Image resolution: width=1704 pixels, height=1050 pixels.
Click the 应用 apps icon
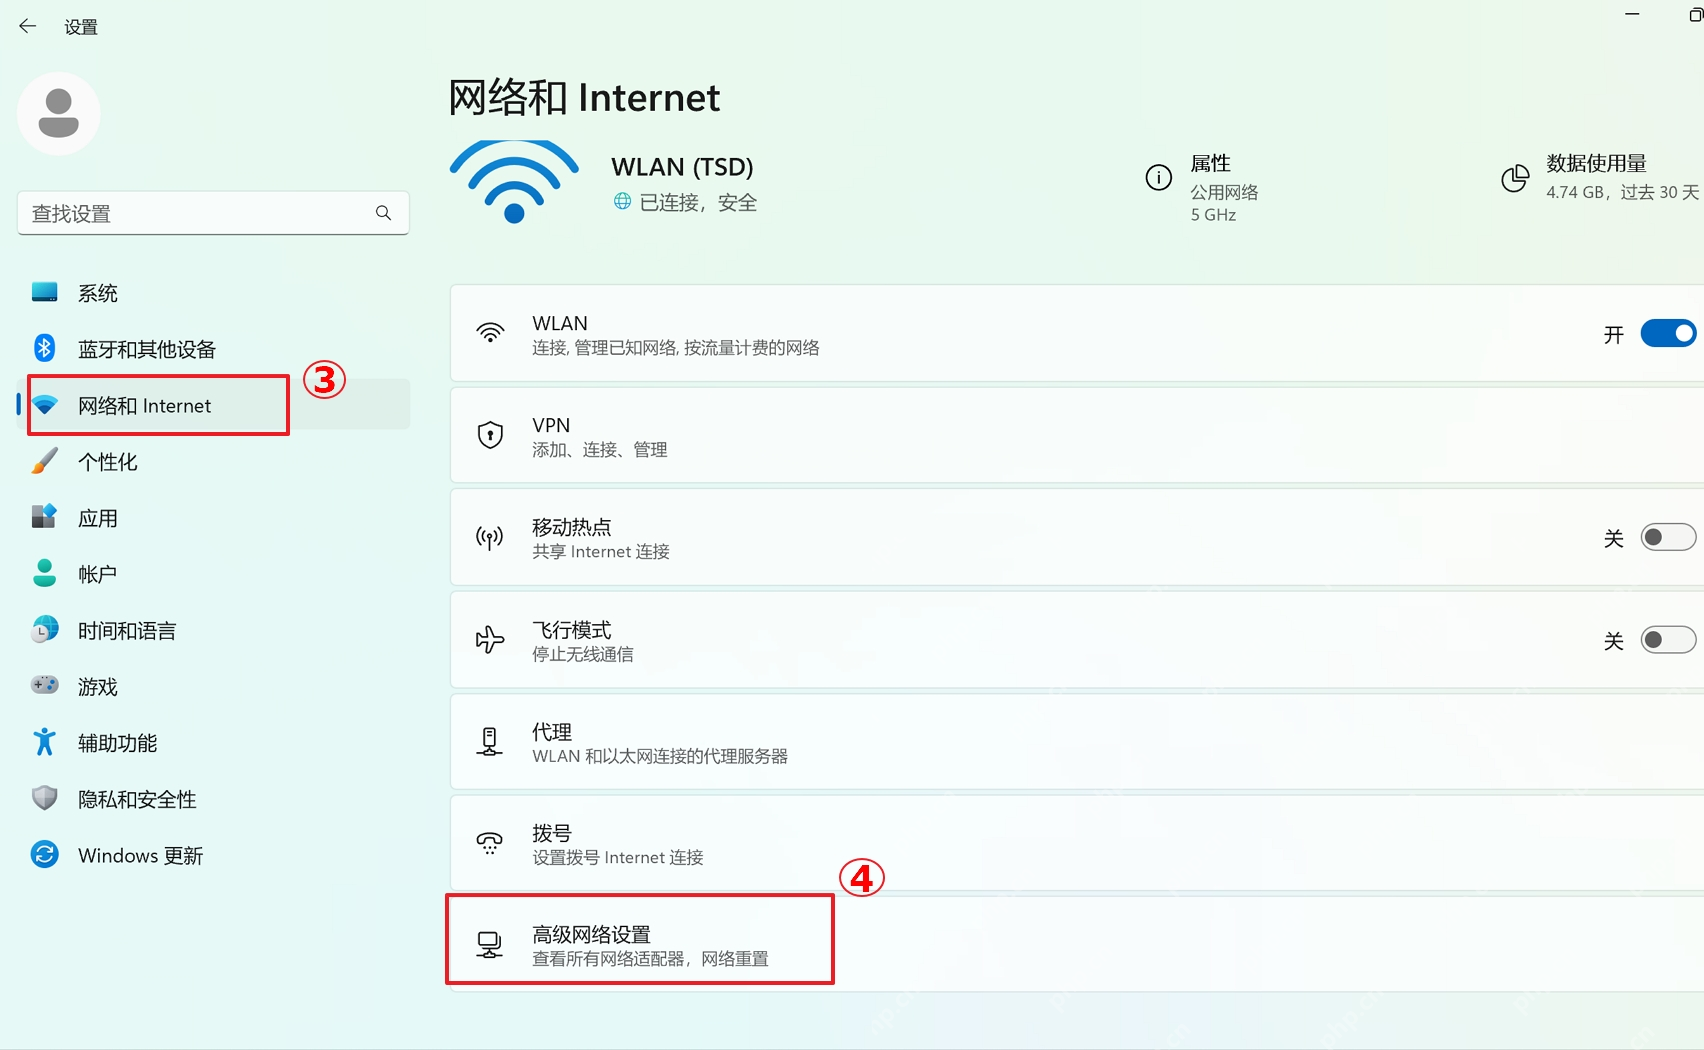pos(44,517)
